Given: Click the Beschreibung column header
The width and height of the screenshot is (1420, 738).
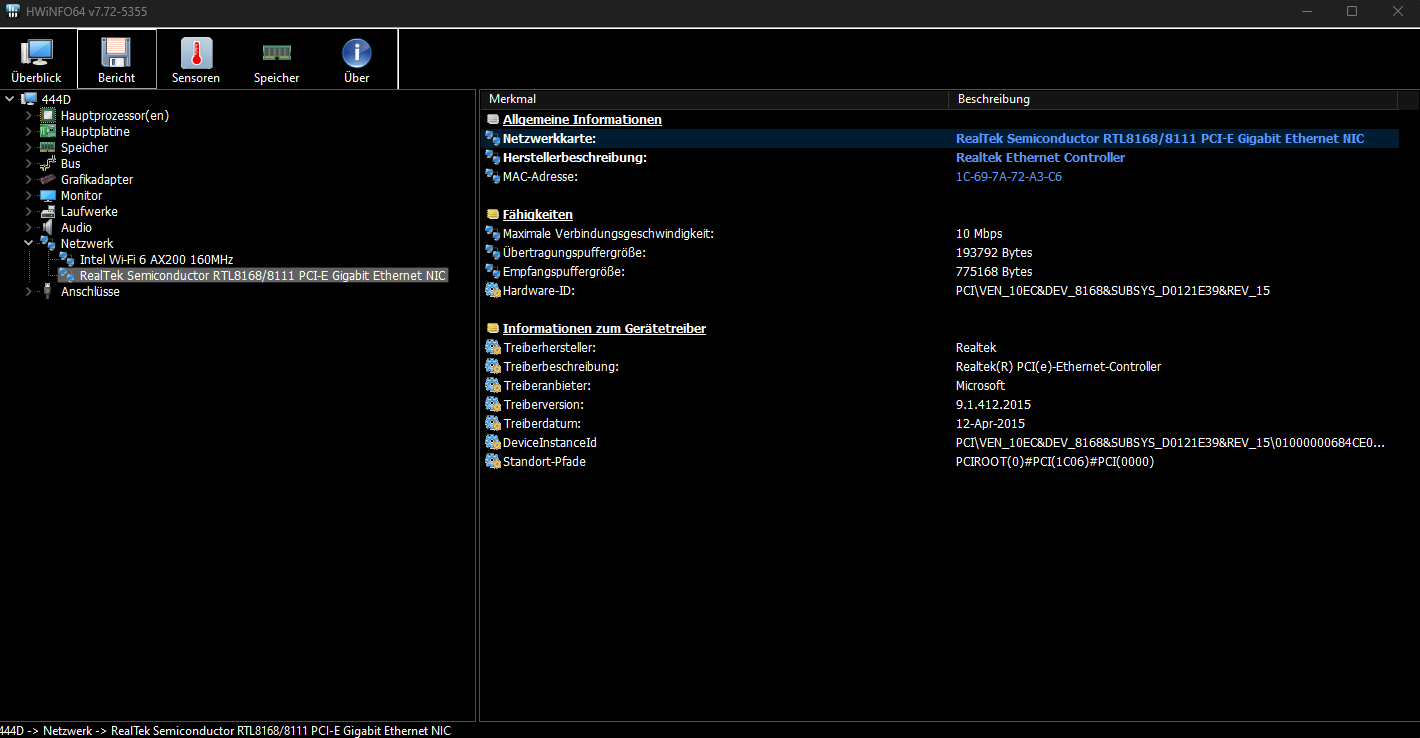Looking at the screenshot, I should [1172, 99].
